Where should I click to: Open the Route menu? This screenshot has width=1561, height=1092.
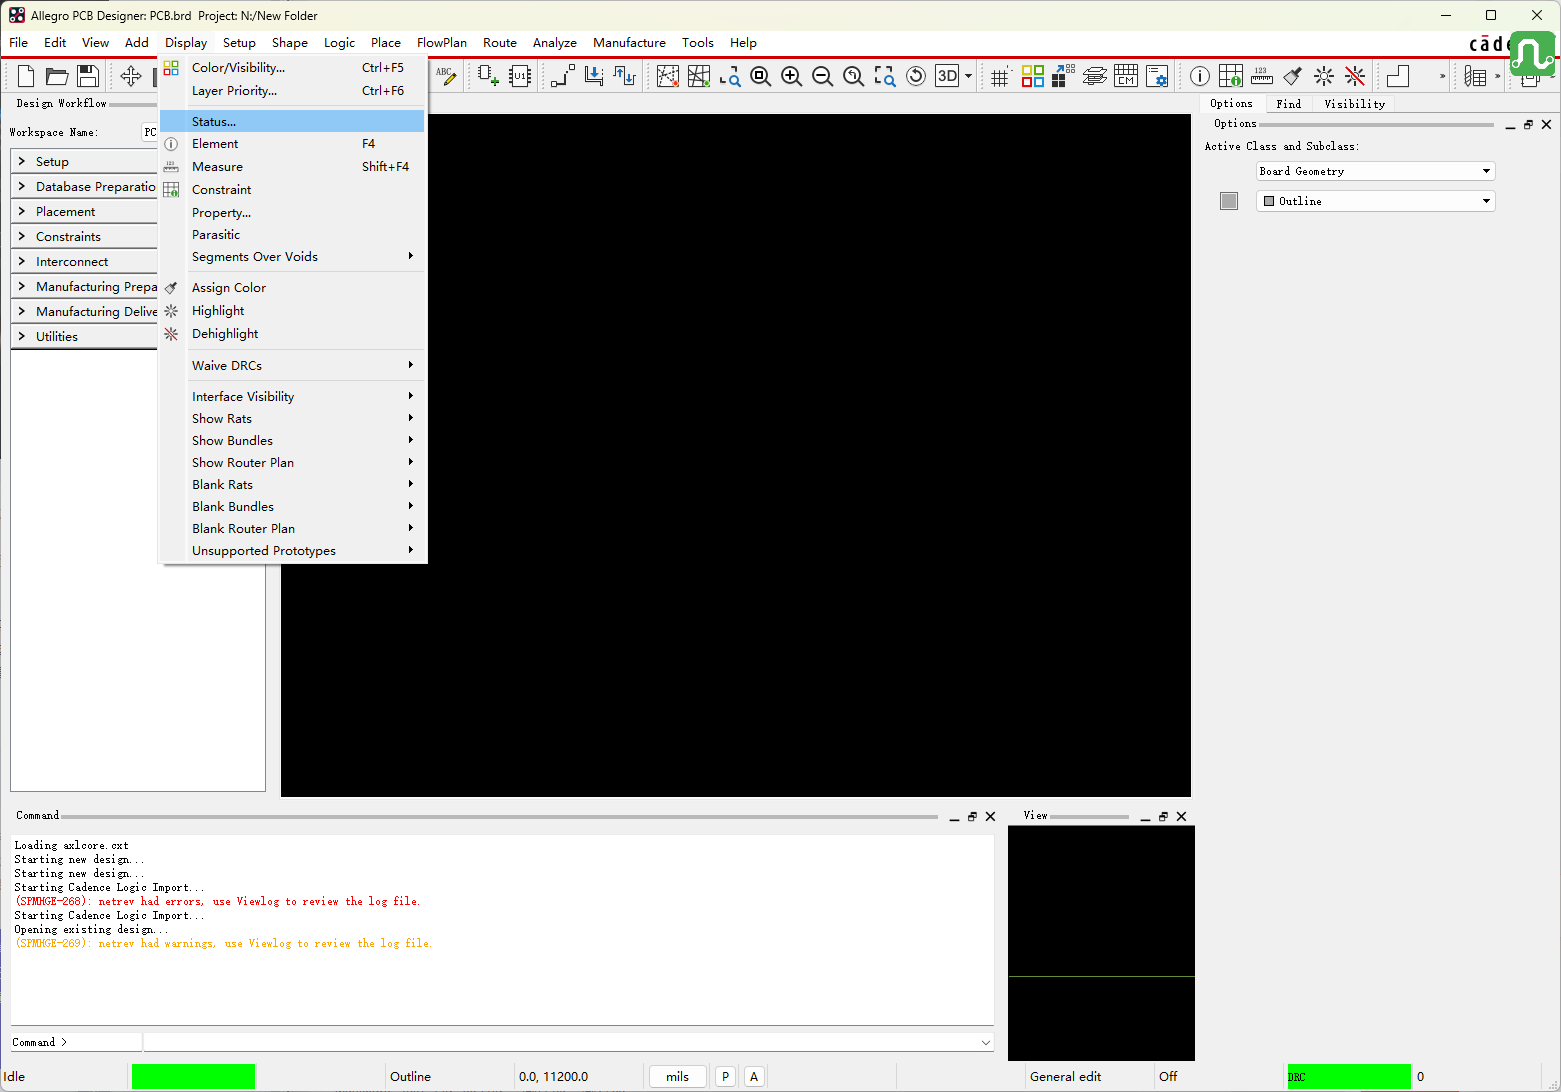(x=500, y=43)
